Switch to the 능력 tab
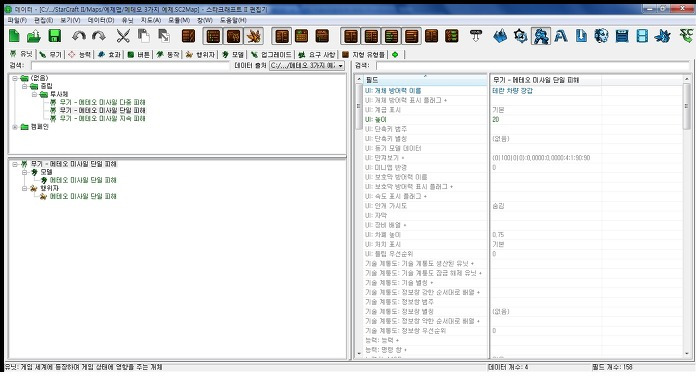Image resolution: width=700 pixels, height=376 pixels. coord(79,54)
